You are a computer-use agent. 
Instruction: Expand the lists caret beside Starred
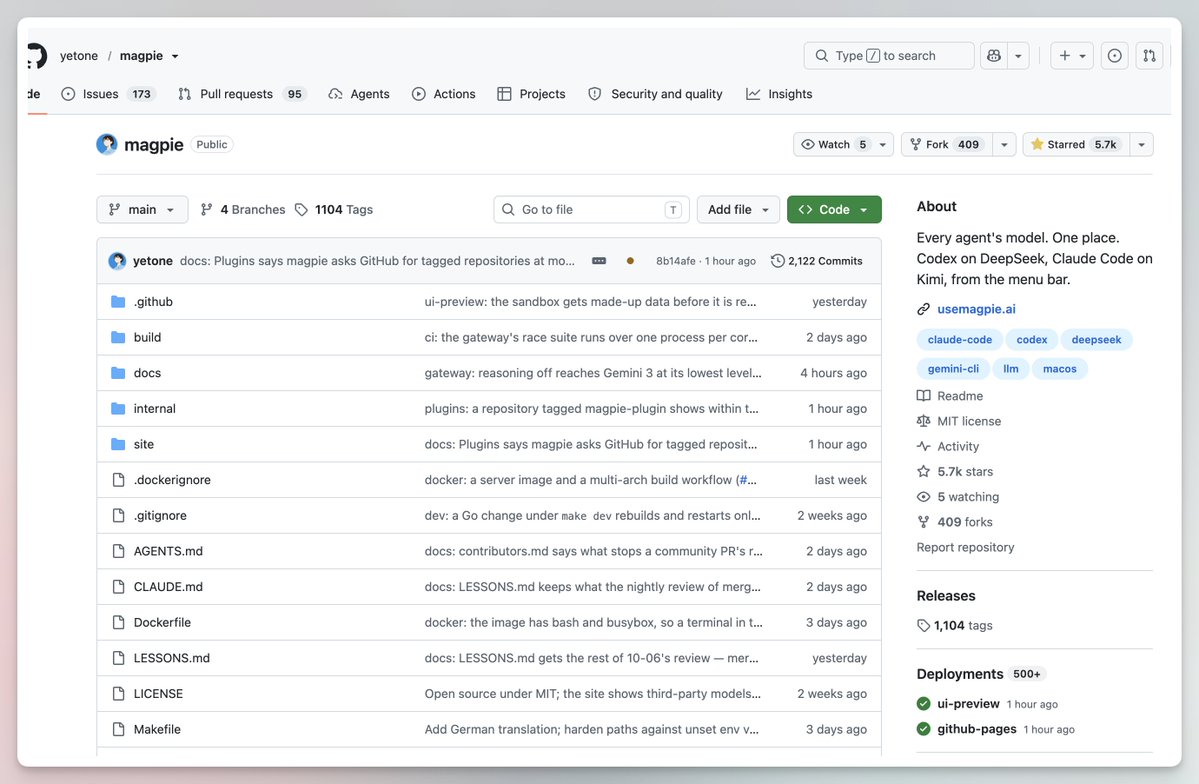(1142, 145)
